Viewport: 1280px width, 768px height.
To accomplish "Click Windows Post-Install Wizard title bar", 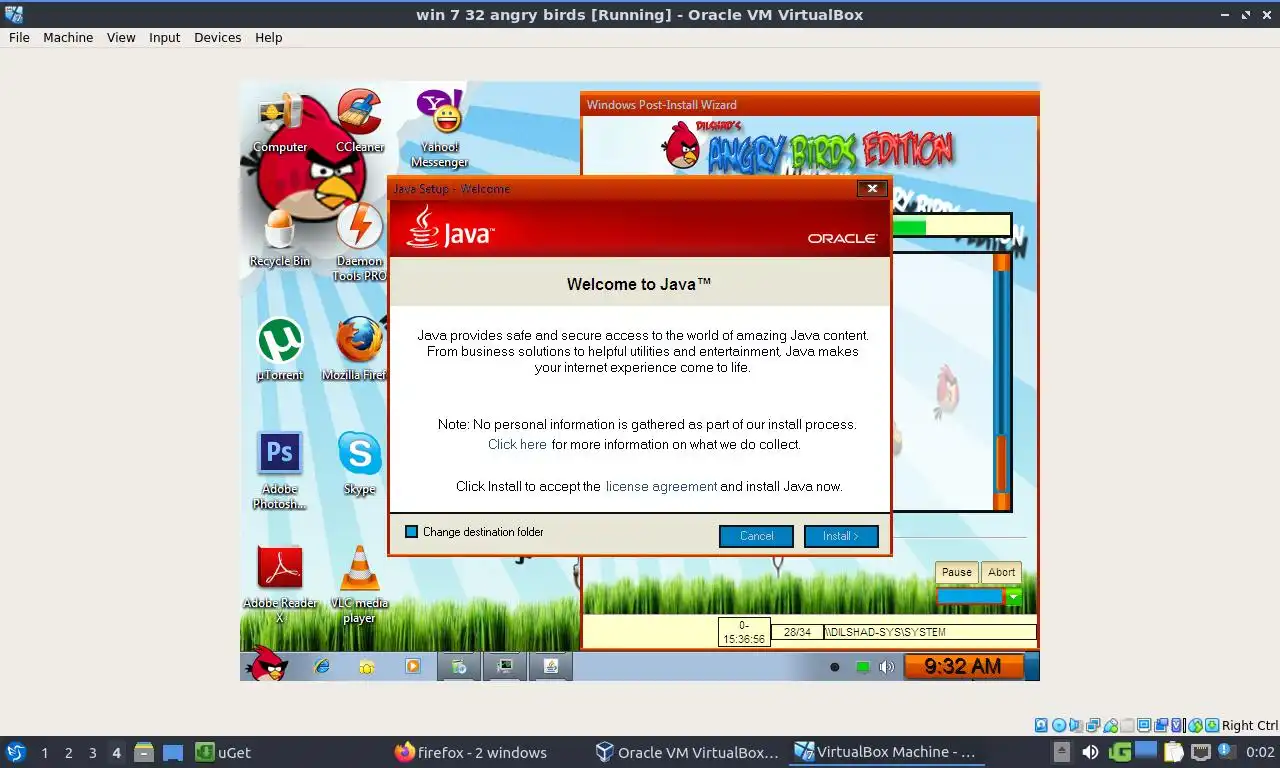I will (x=810, y=104).
